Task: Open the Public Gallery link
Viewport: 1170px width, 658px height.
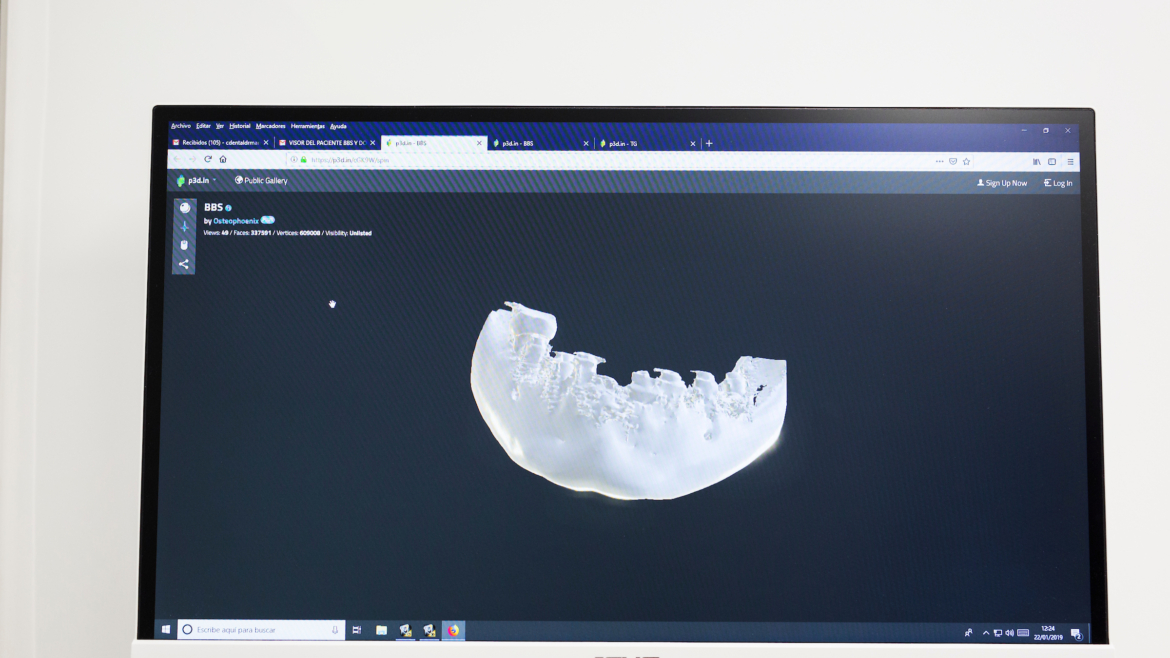Action: point(261,181)
